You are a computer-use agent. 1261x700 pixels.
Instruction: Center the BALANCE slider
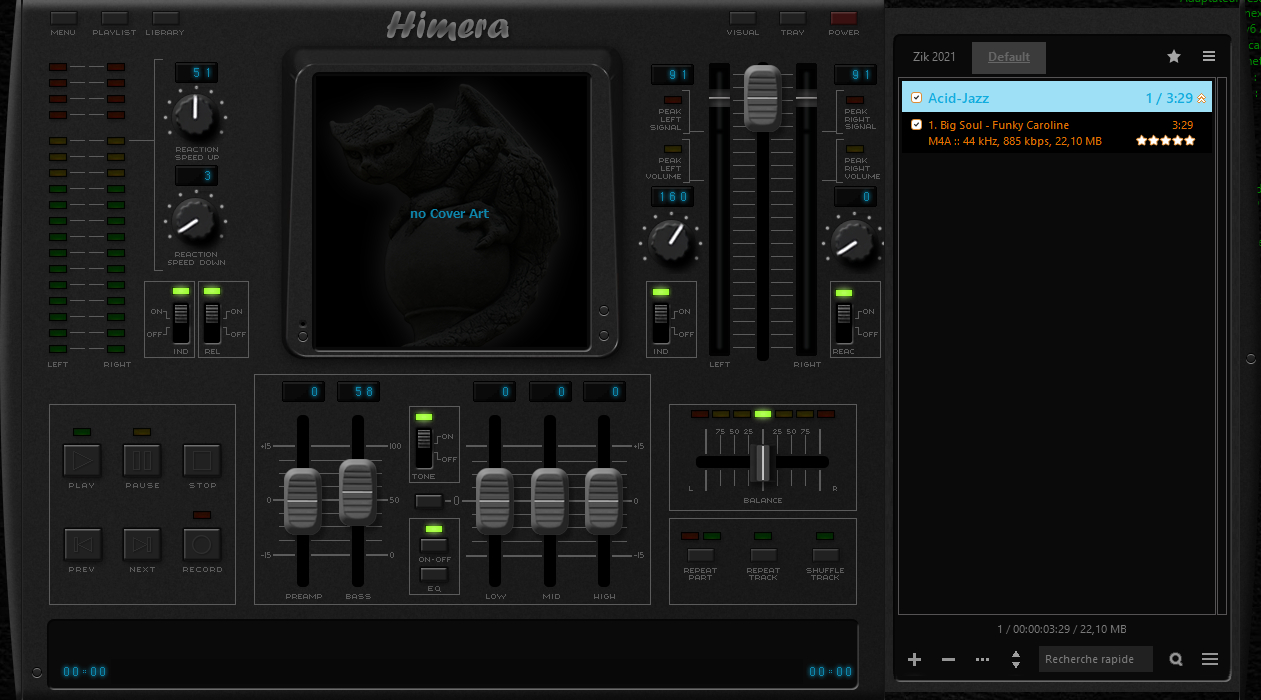(x=762, y=461)
